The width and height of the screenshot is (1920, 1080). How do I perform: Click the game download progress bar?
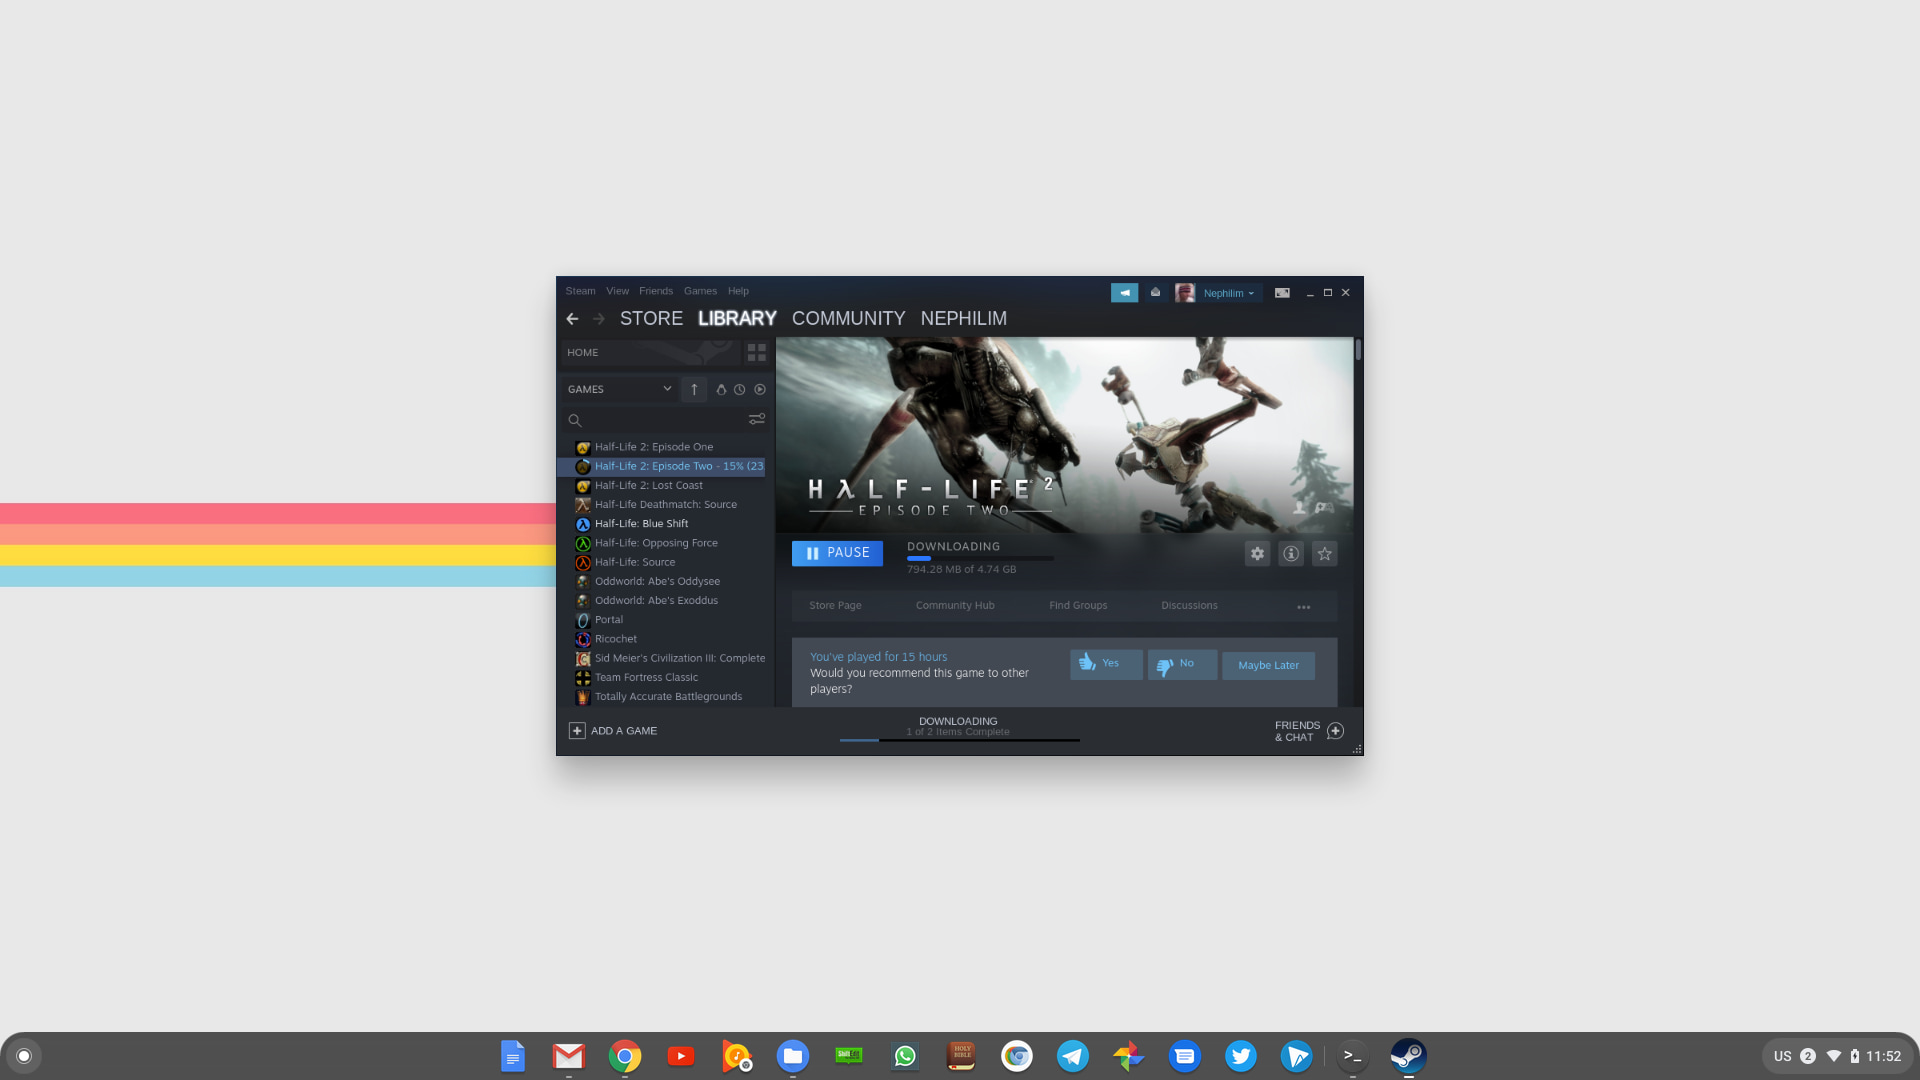click(980, 558)
